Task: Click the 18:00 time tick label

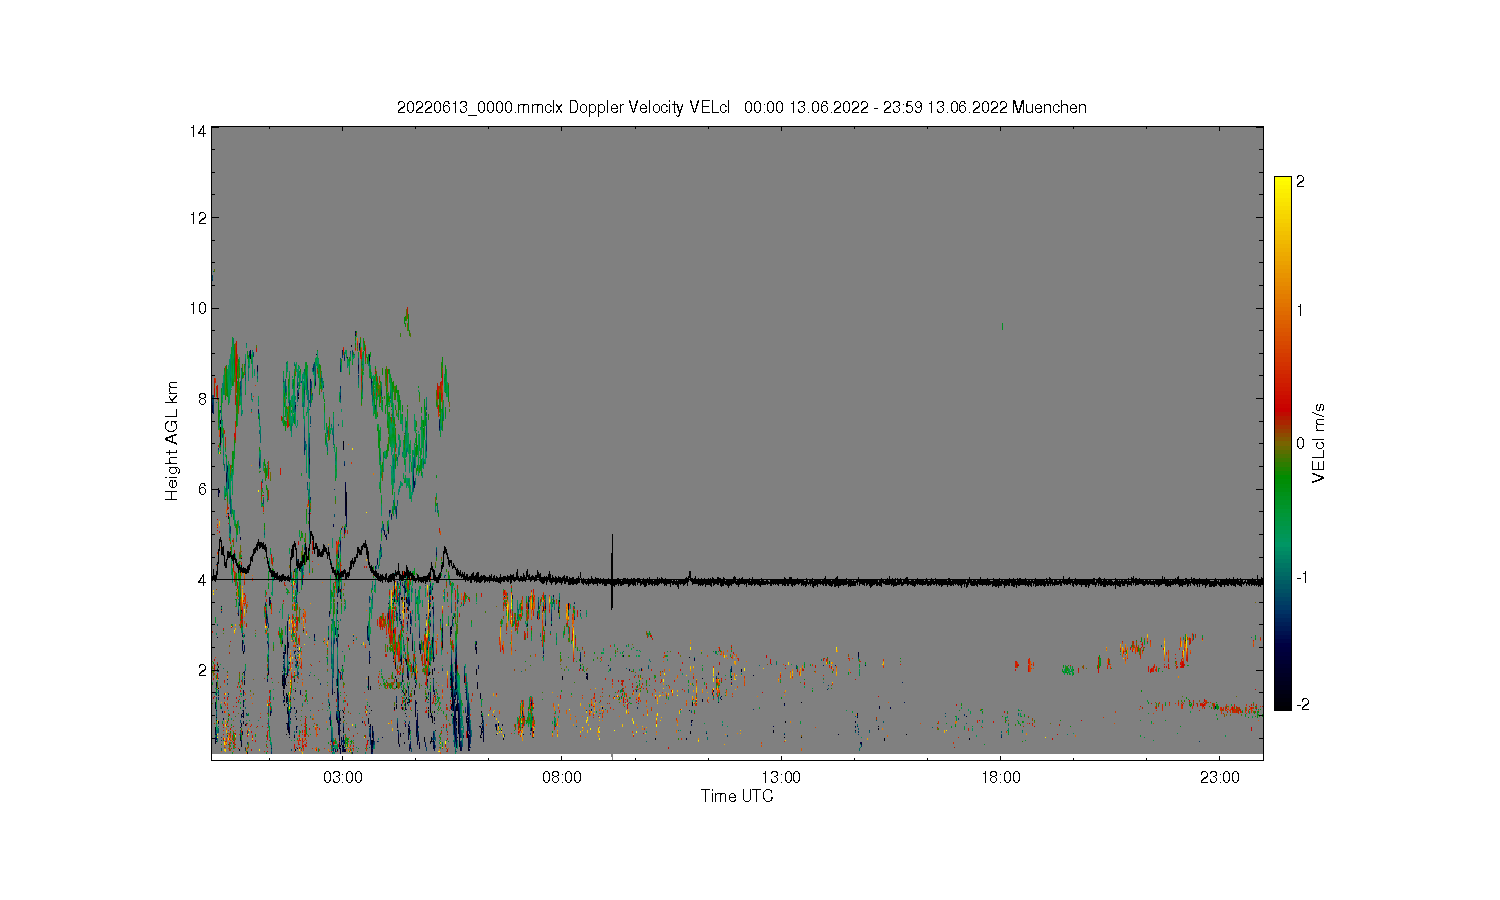Action: [x=1000, y=778]
